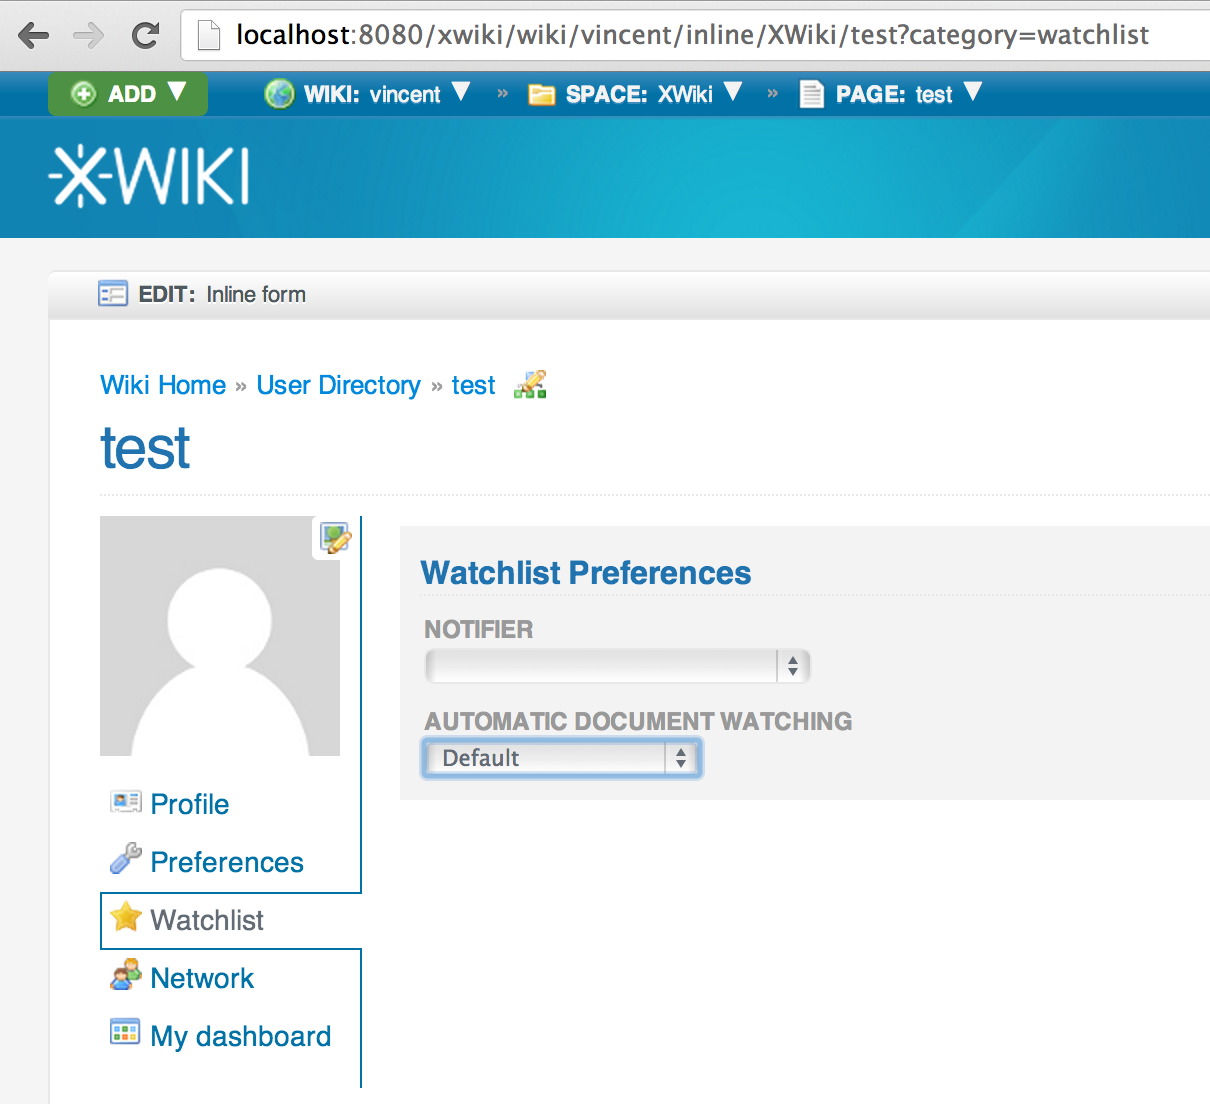Open the Preferences tab
The image size is (1210, 1104).
pyautogui.click(x=227, y=862)
